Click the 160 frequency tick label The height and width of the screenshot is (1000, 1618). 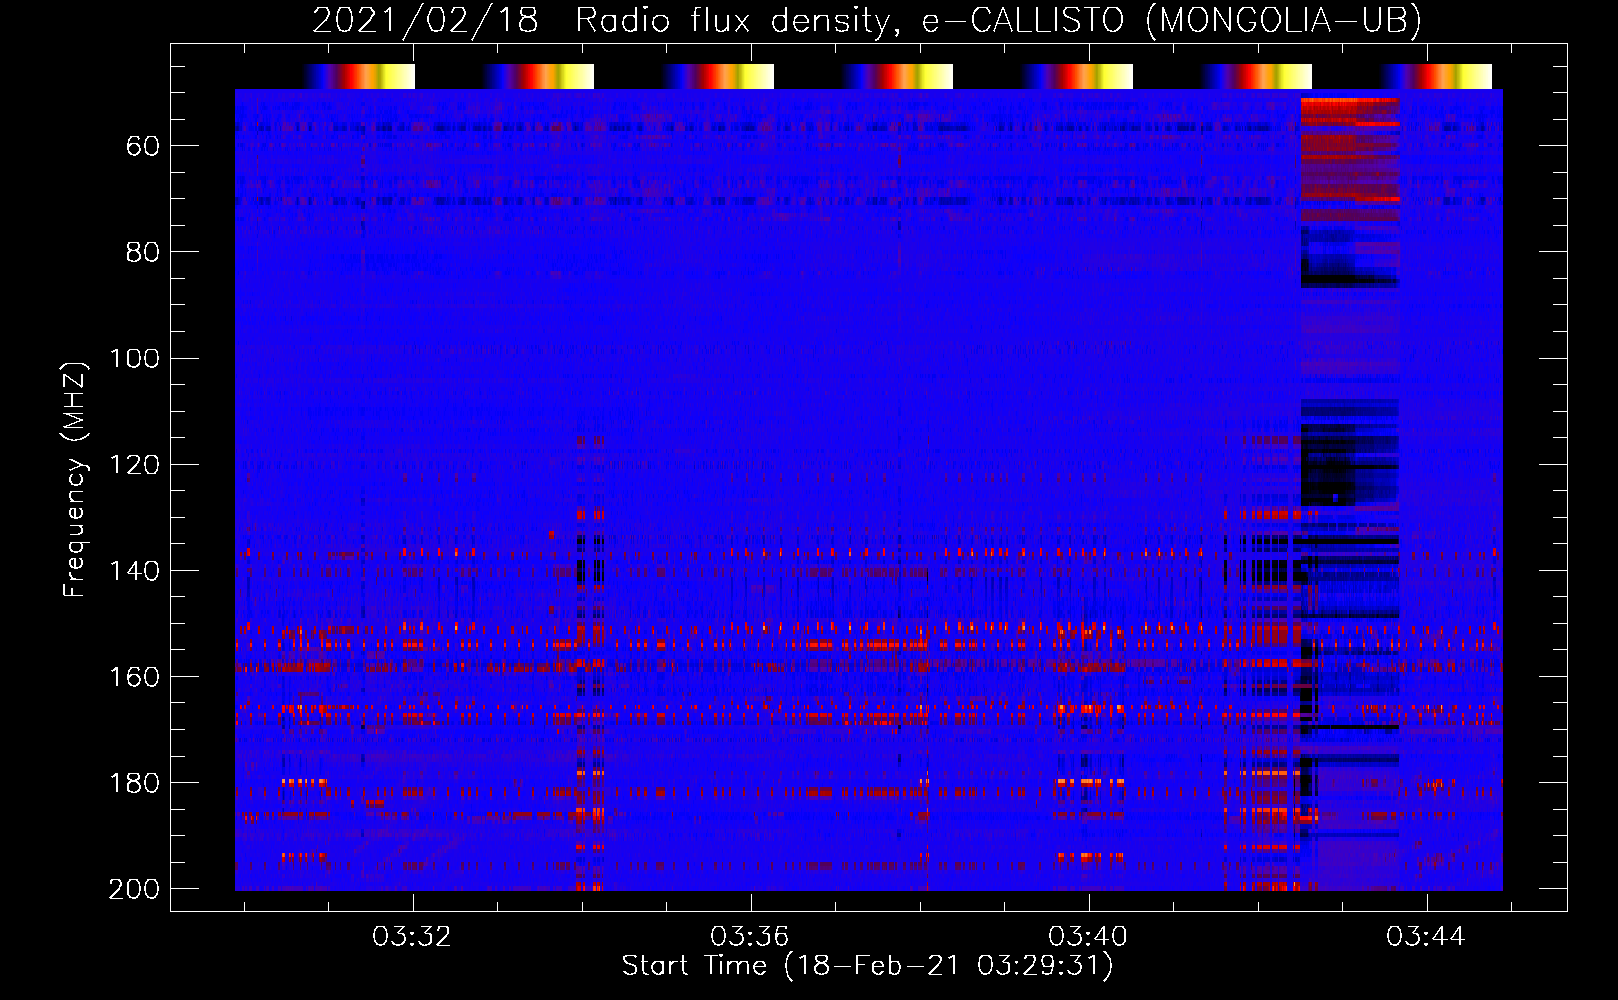coord(135,676)
